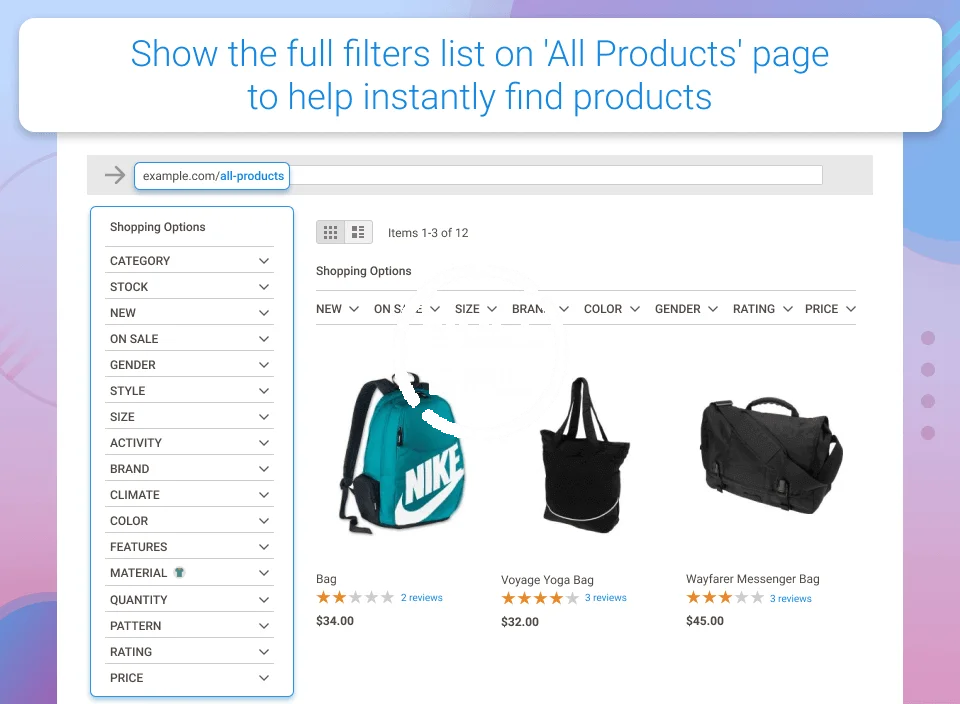Click the Nike backpack product image
960x704 pixels.
[x=401, y=454]
